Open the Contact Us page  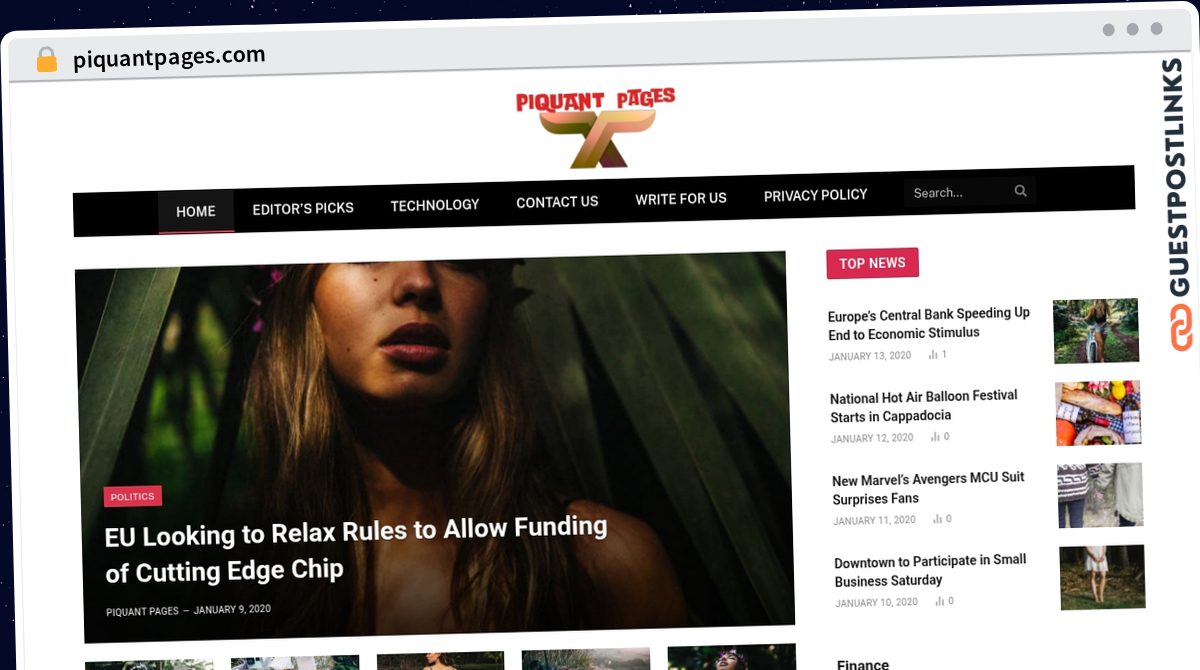557,202
